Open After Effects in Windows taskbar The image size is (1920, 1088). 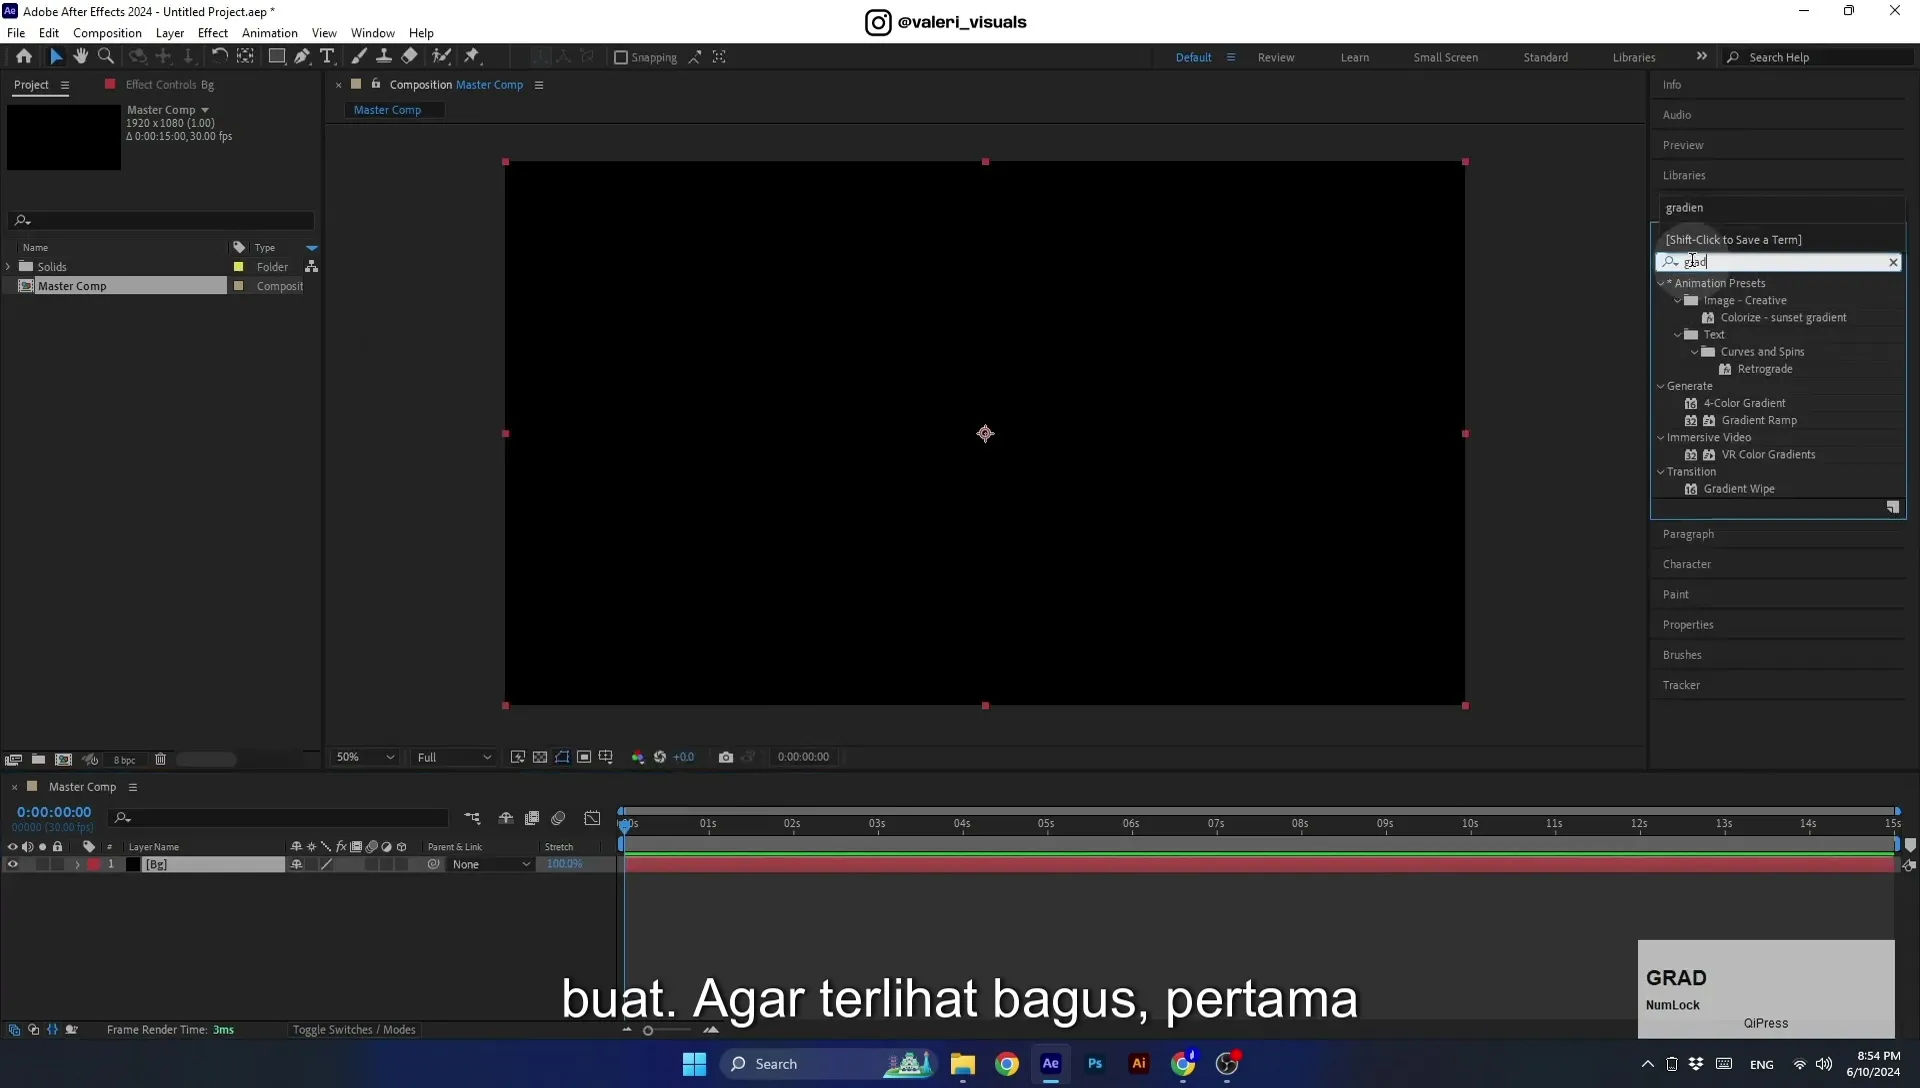point(1051,1064)
